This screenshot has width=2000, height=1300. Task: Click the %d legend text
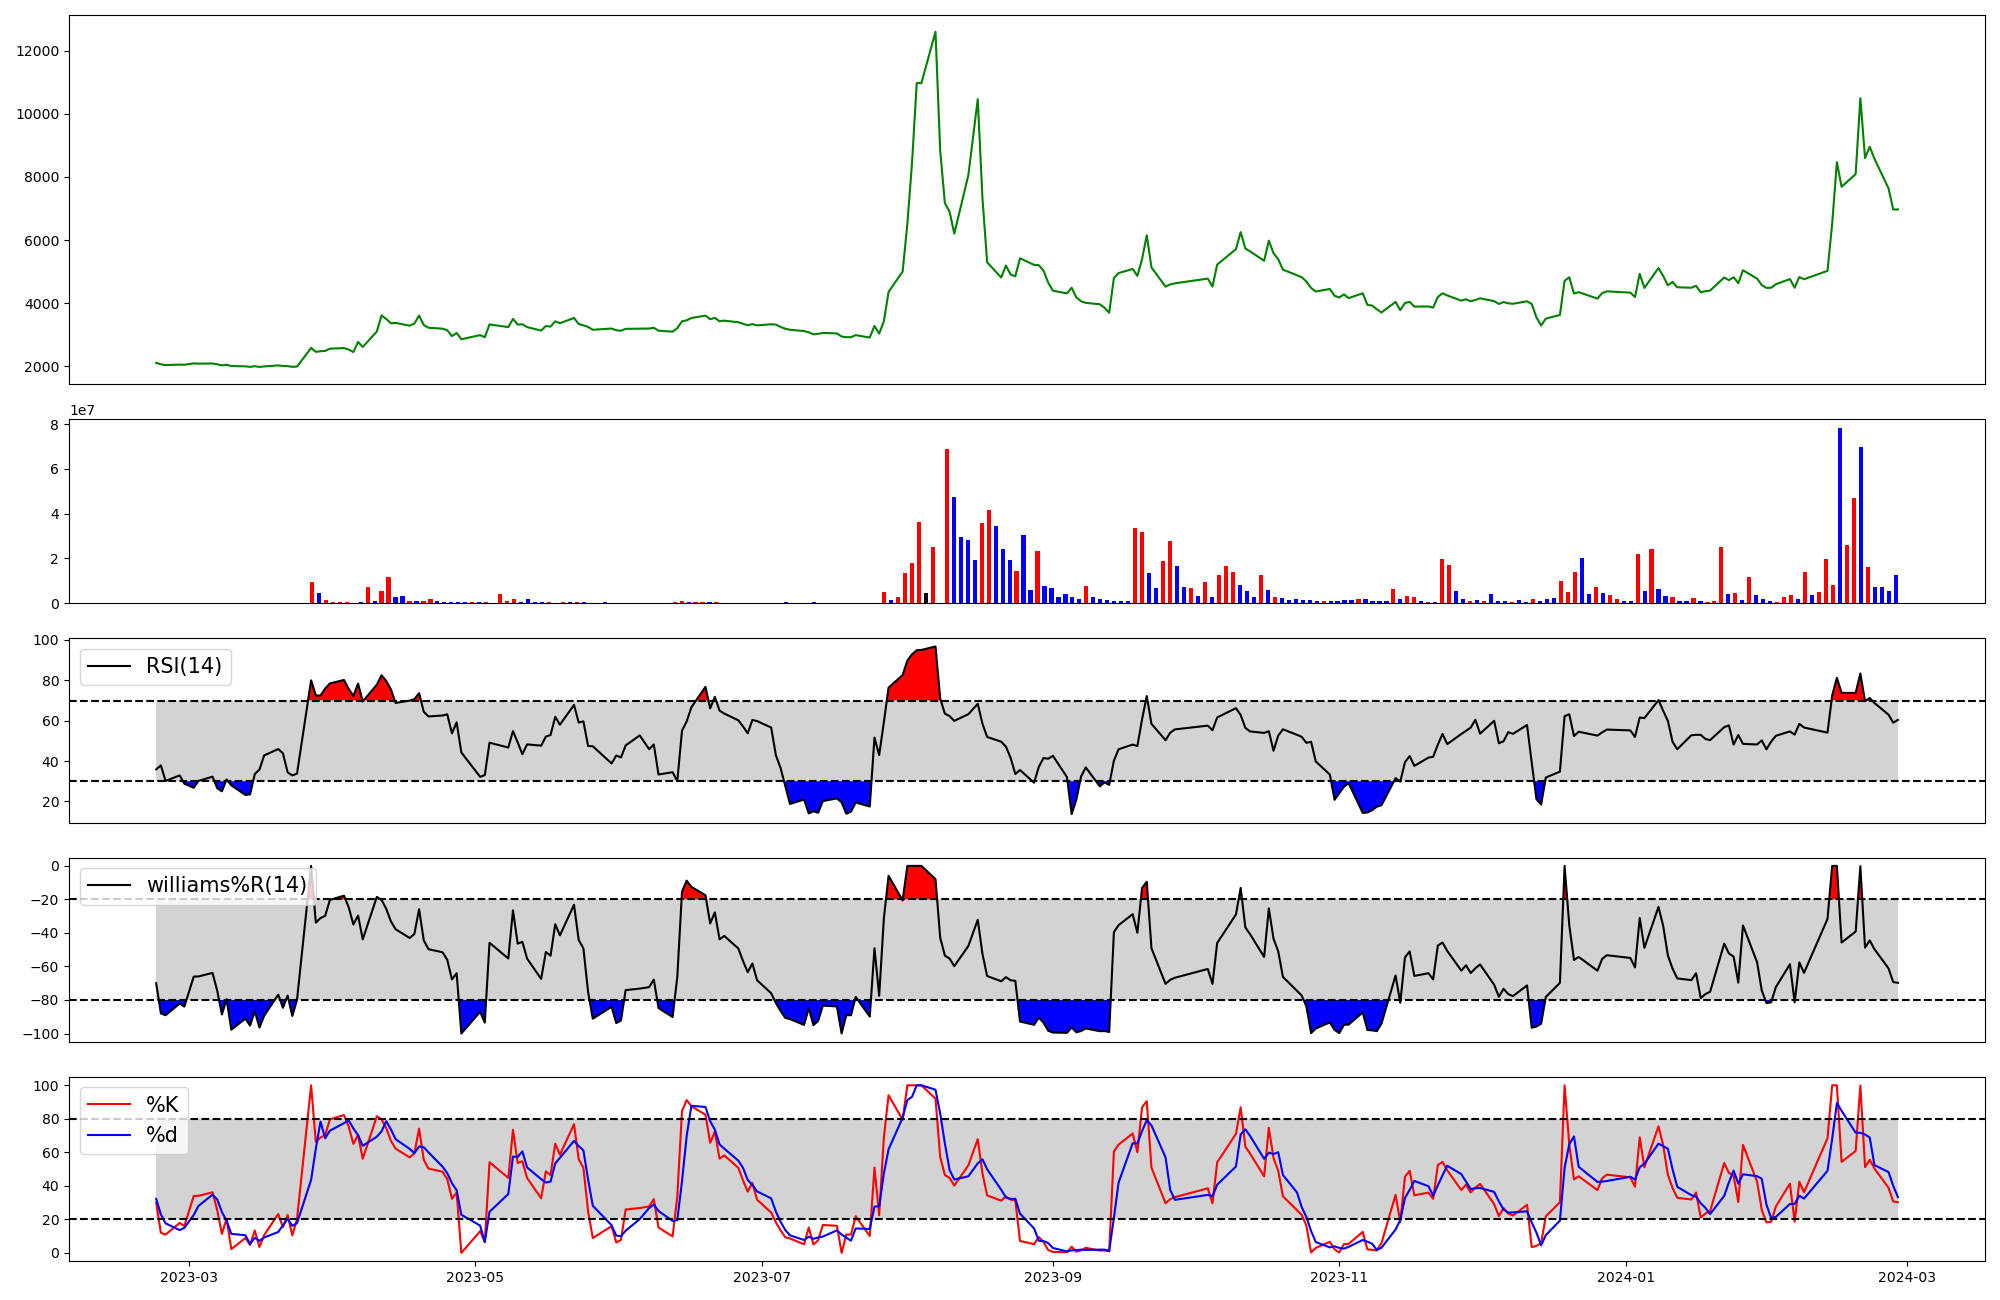(162, 1134)
